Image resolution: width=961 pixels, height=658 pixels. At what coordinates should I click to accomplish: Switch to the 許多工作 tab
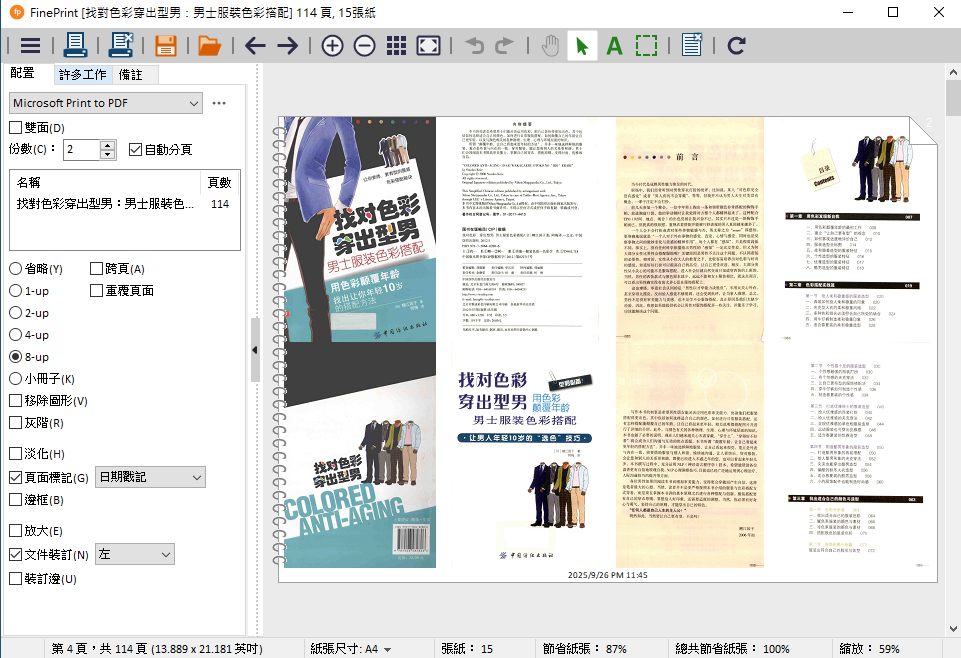(83, 75)
